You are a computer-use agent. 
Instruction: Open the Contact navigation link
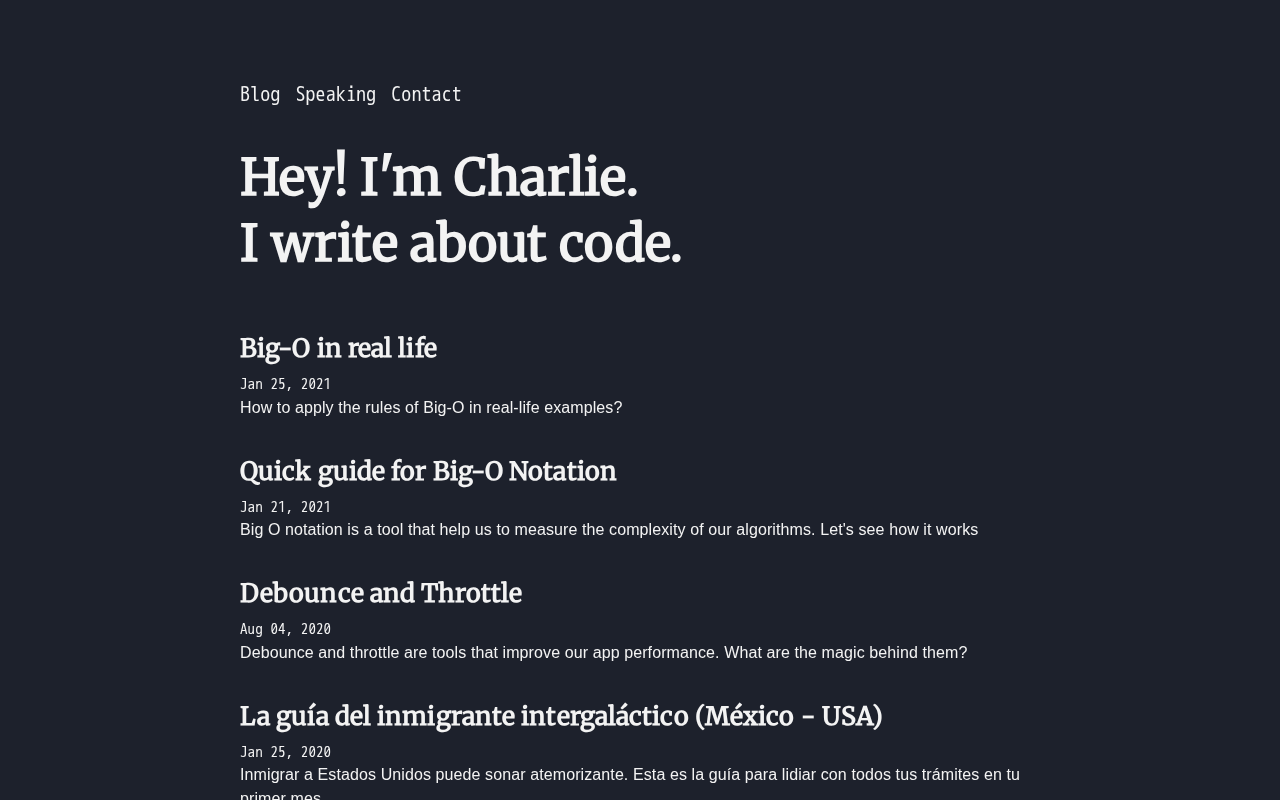pyautogui.click(x=426, y=94)
